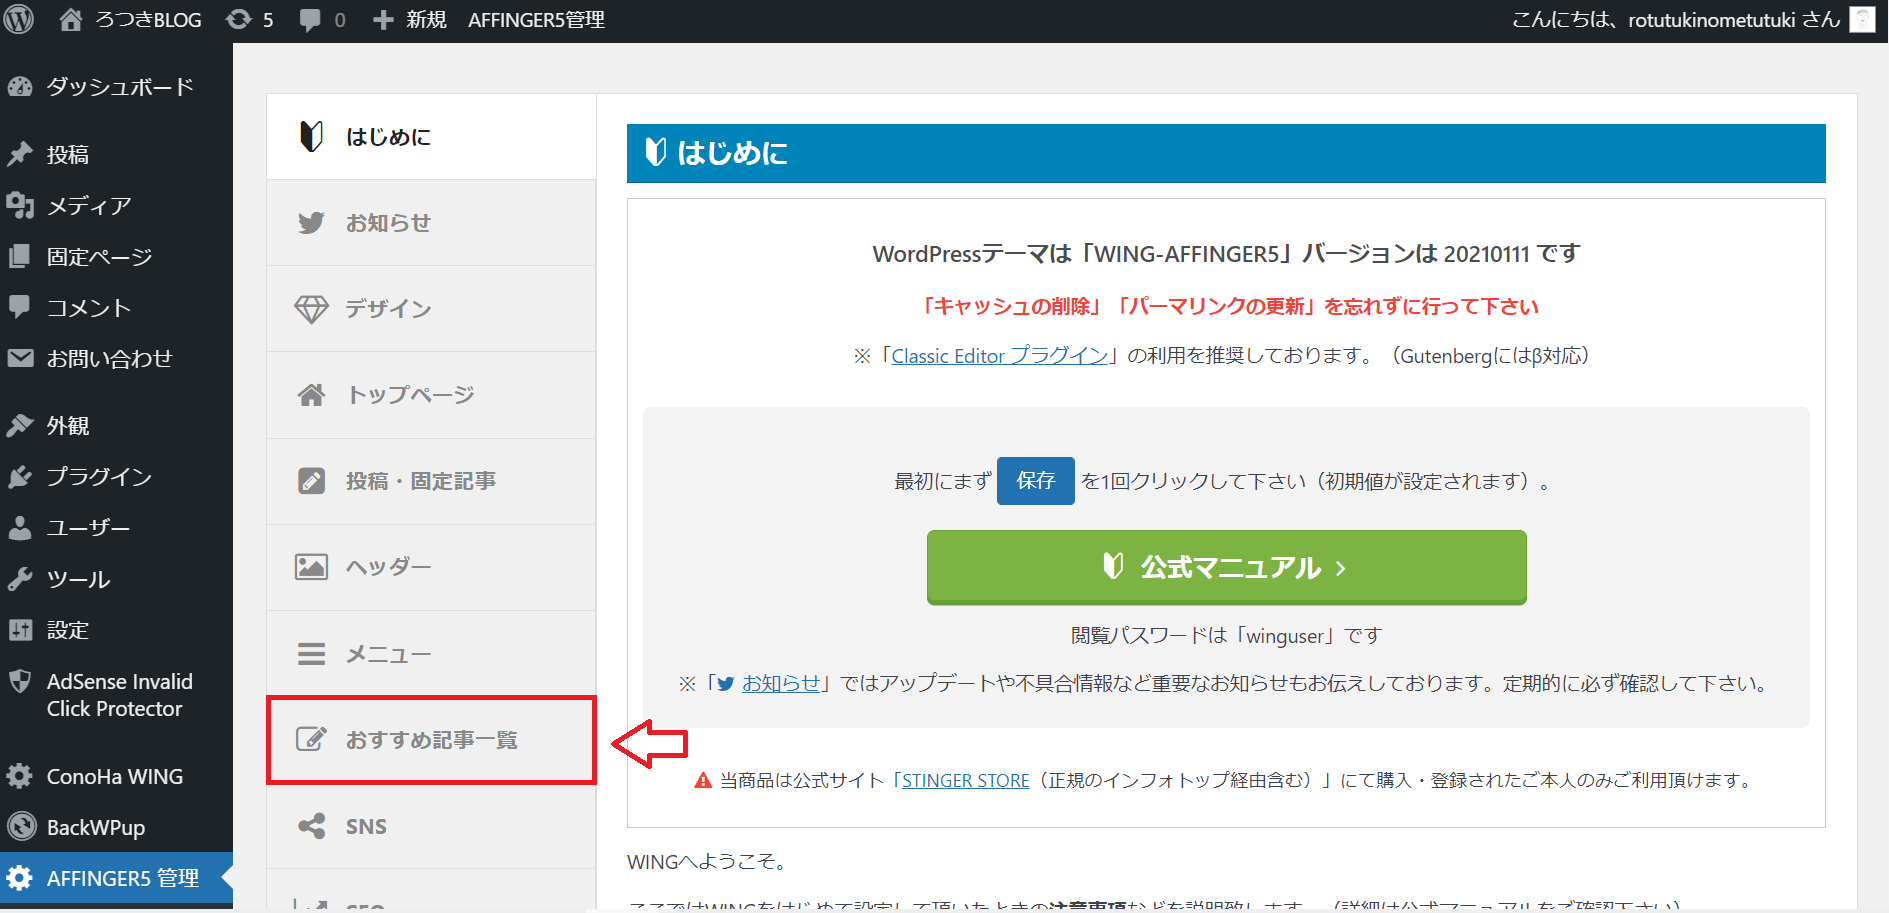This screenshot has width=1889, height=913.
Task: Click the AFFINGER5 管理 gear icon
Action: coord(20,878)
